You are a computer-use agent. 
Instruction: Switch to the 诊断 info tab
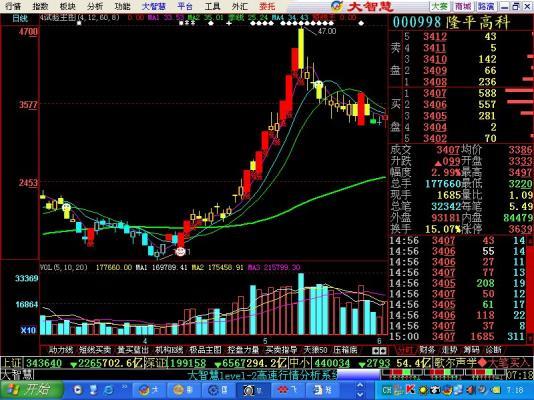(x=493, y=350)
